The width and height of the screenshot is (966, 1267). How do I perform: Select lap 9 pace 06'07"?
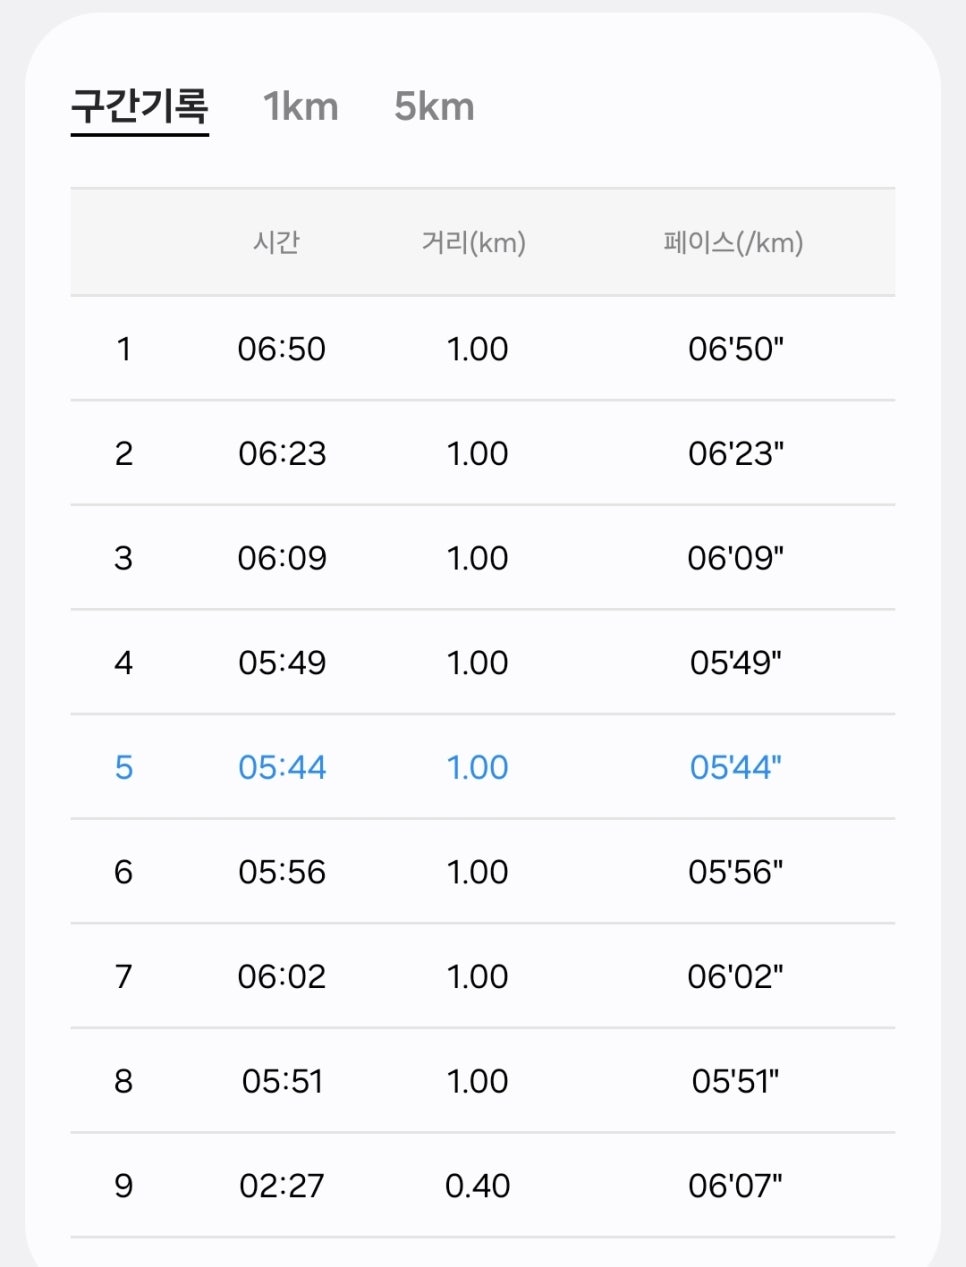click(x=736, y=1186)
